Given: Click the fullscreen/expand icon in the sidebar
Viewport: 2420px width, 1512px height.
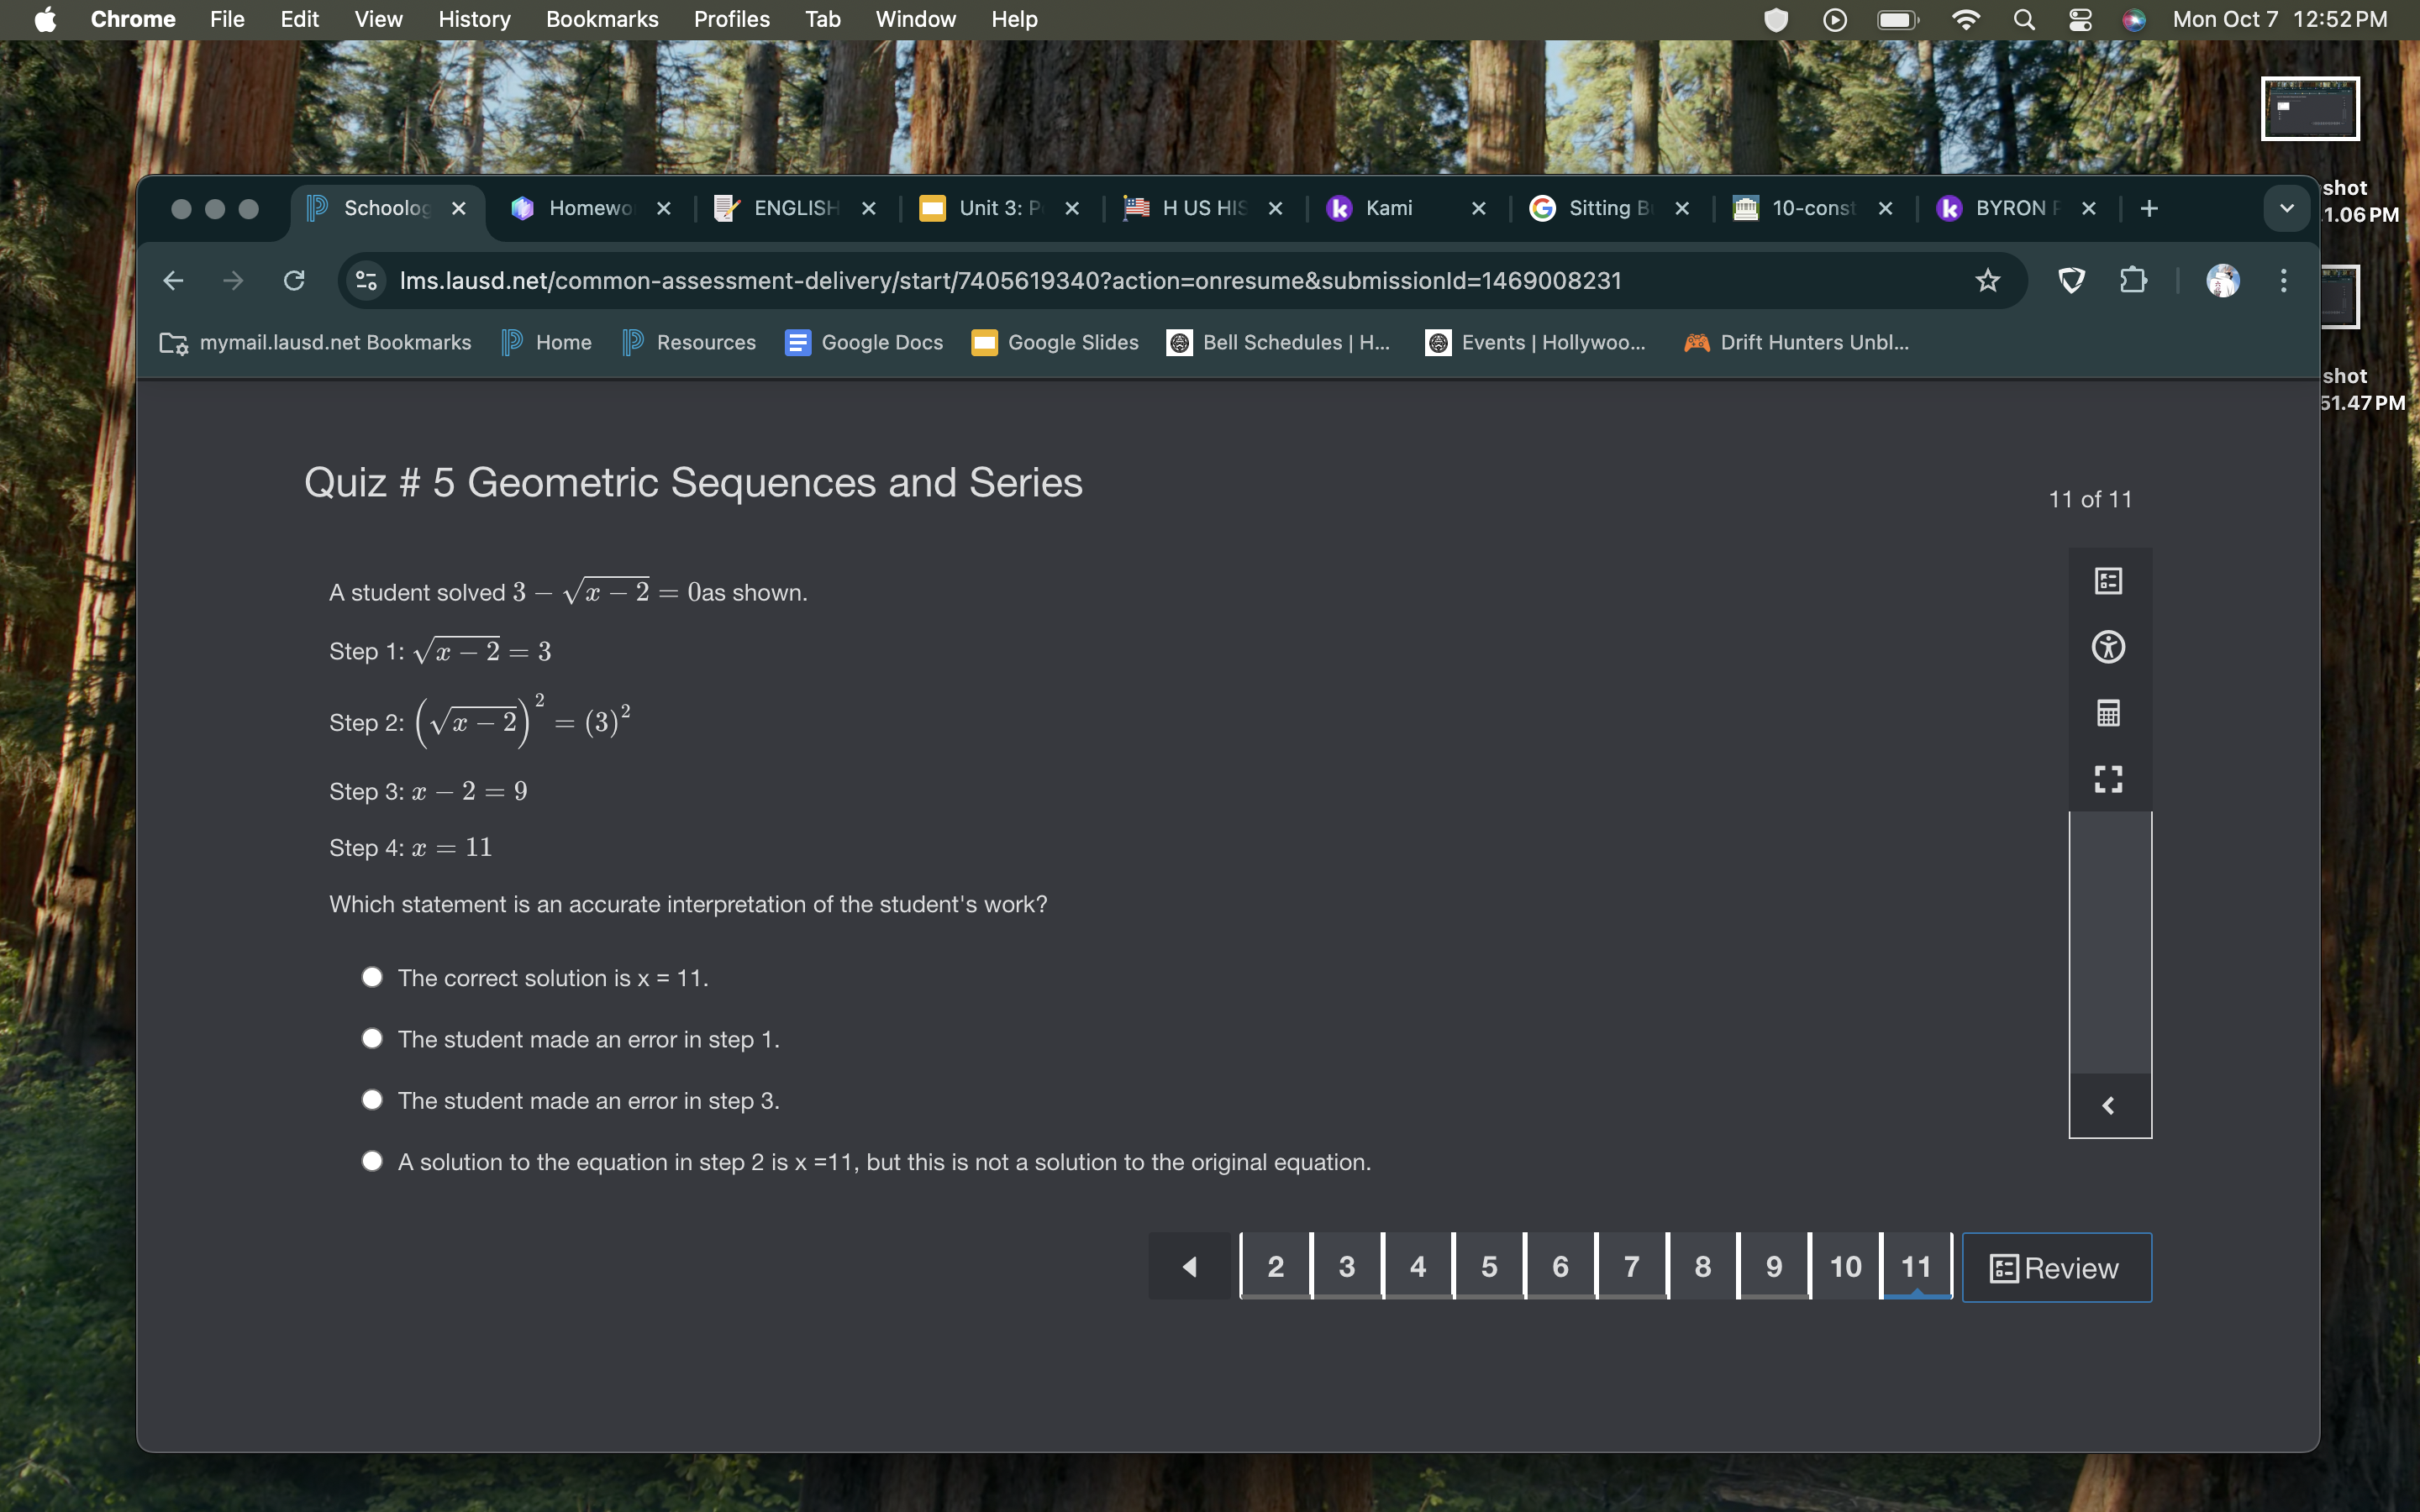Looking at the screenshot, I should pyautogui.click(x=2108, y=777).
